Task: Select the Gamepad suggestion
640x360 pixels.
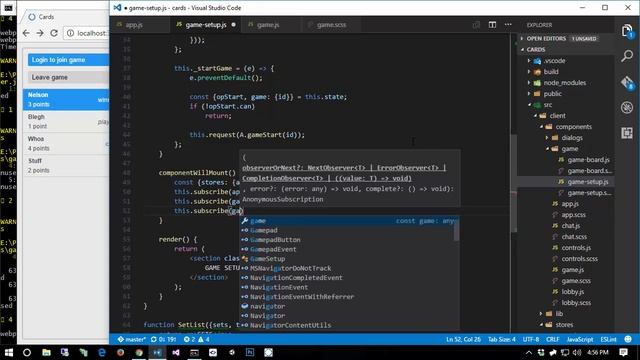Action: pyautogui.click(x=347, y=231)
